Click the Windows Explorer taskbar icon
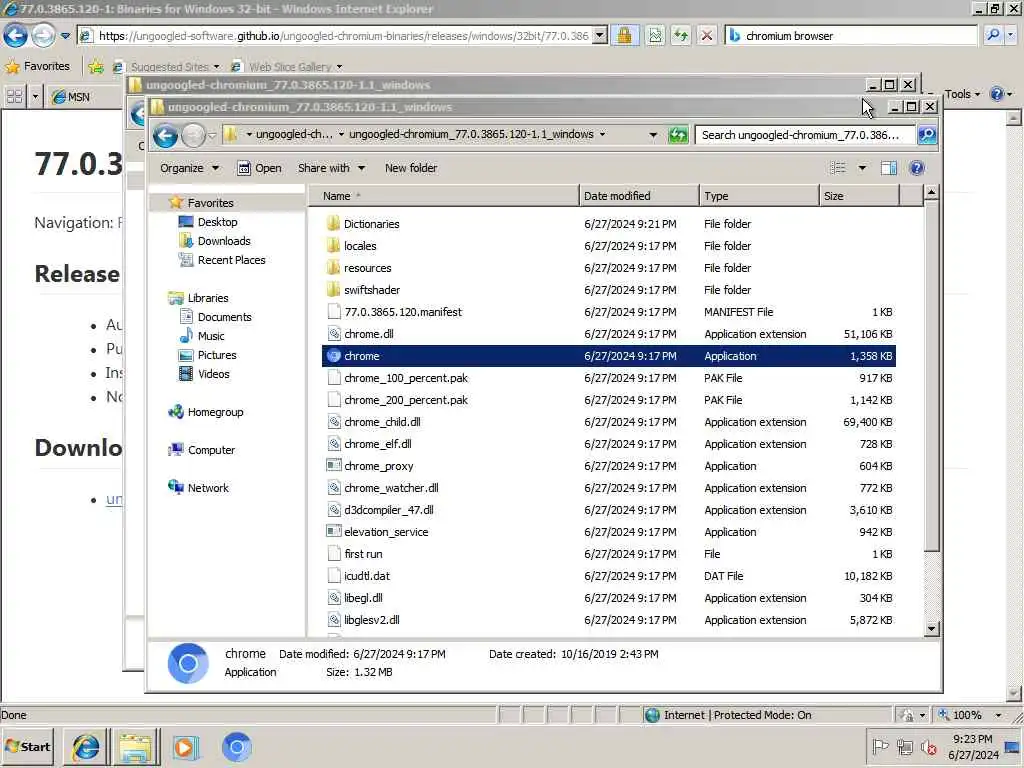The height and width of the screenshot is (768, 1024). point(135,747)
